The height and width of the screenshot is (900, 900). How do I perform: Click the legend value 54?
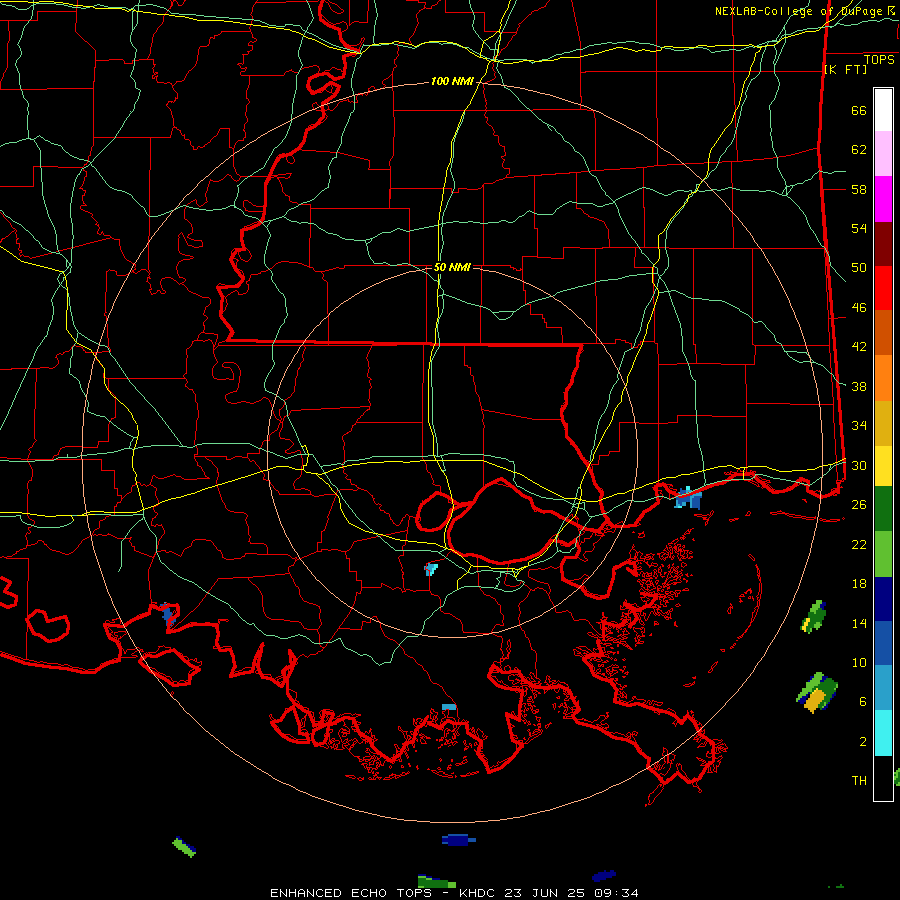pyautogui.click(x=859, y=228)
